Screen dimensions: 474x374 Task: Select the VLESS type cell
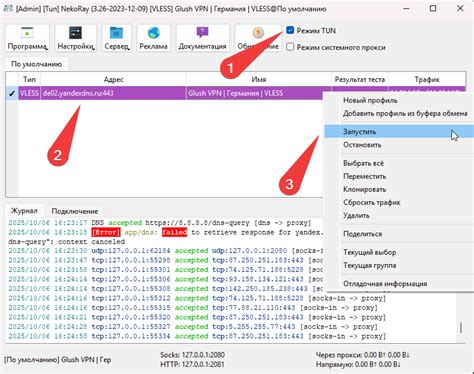click(x=29, y=93)
